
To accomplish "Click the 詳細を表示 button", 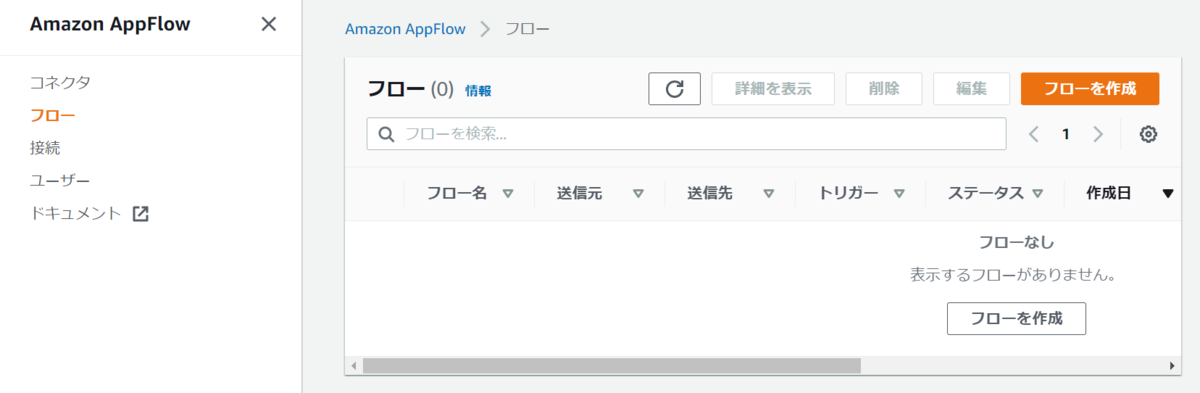I will (x=773, y=88).
